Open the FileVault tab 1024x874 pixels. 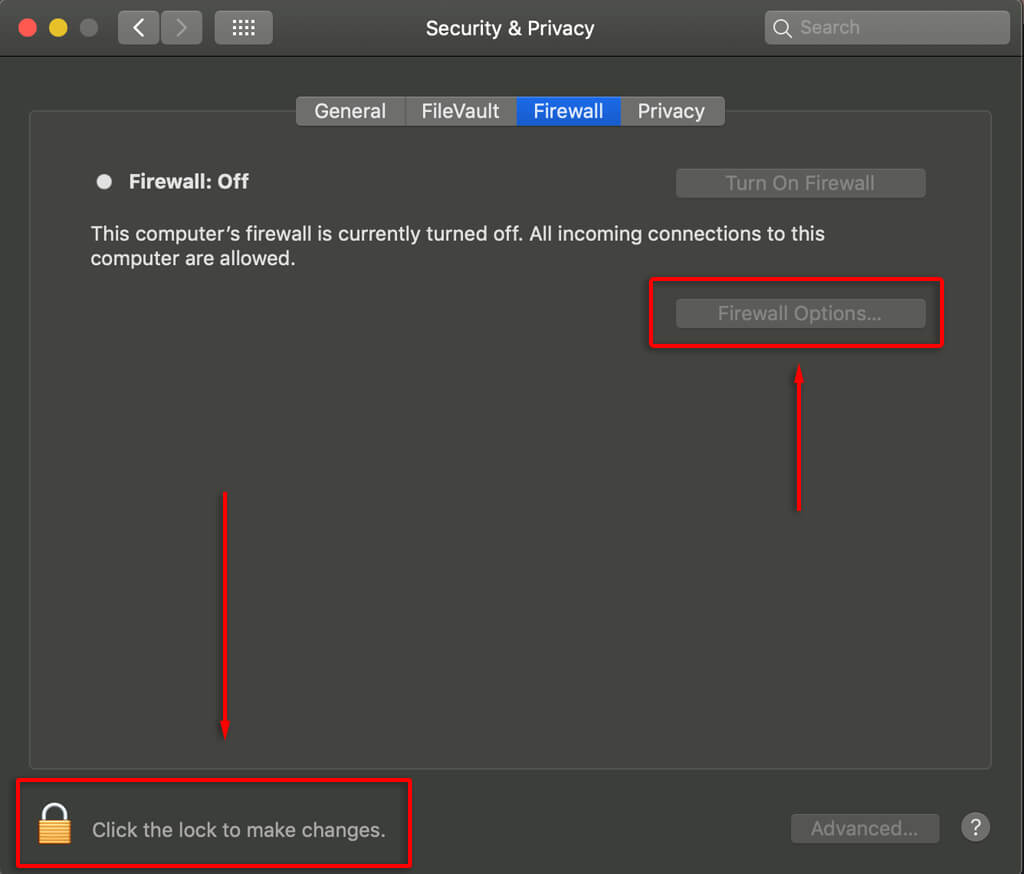tap(460, 111)
